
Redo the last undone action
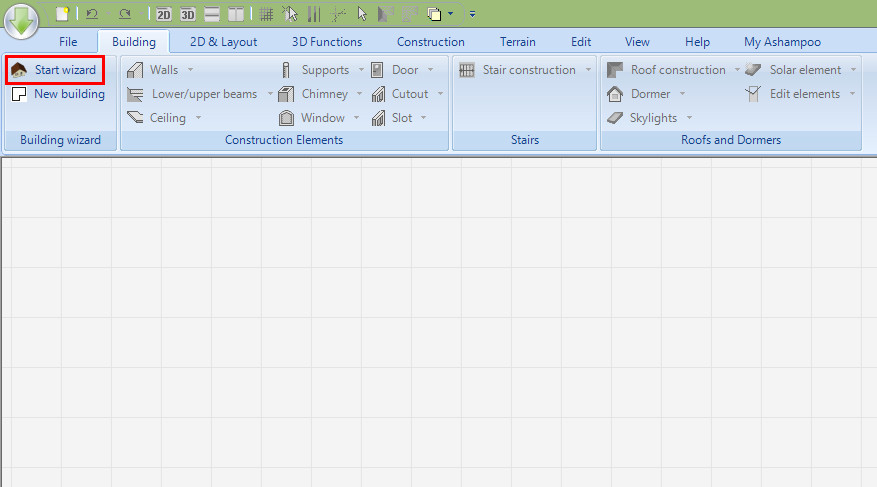pos(125,14)
